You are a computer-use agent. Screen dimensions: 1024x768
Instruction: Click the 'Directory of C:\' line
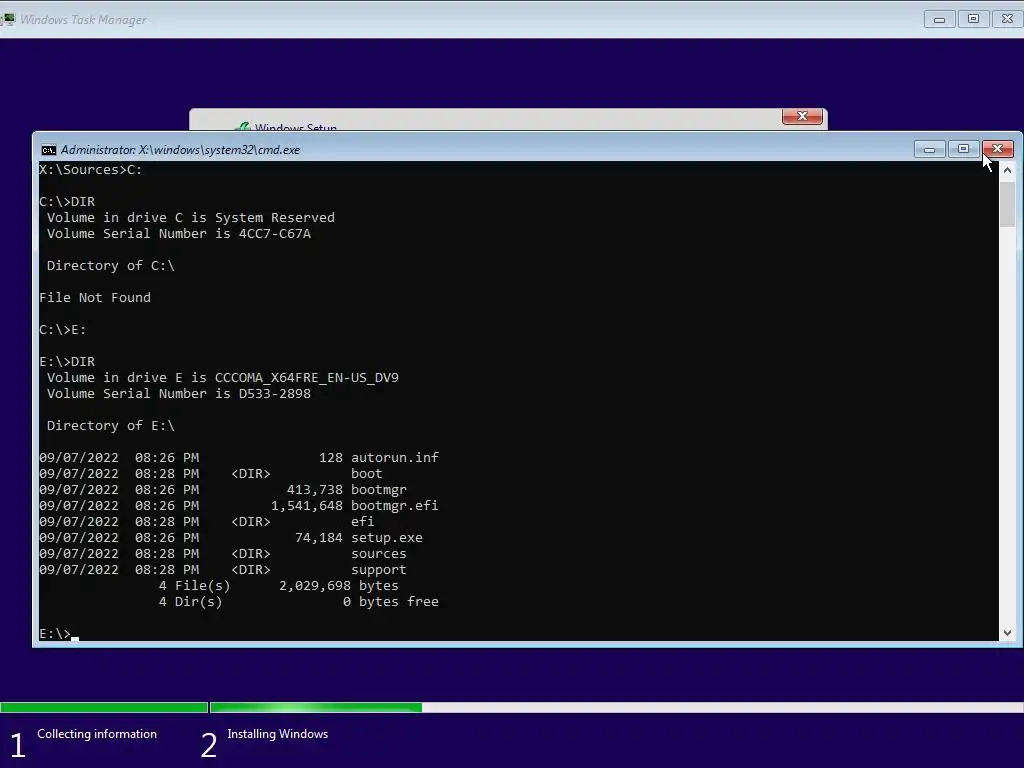click(x=110, y=266)
